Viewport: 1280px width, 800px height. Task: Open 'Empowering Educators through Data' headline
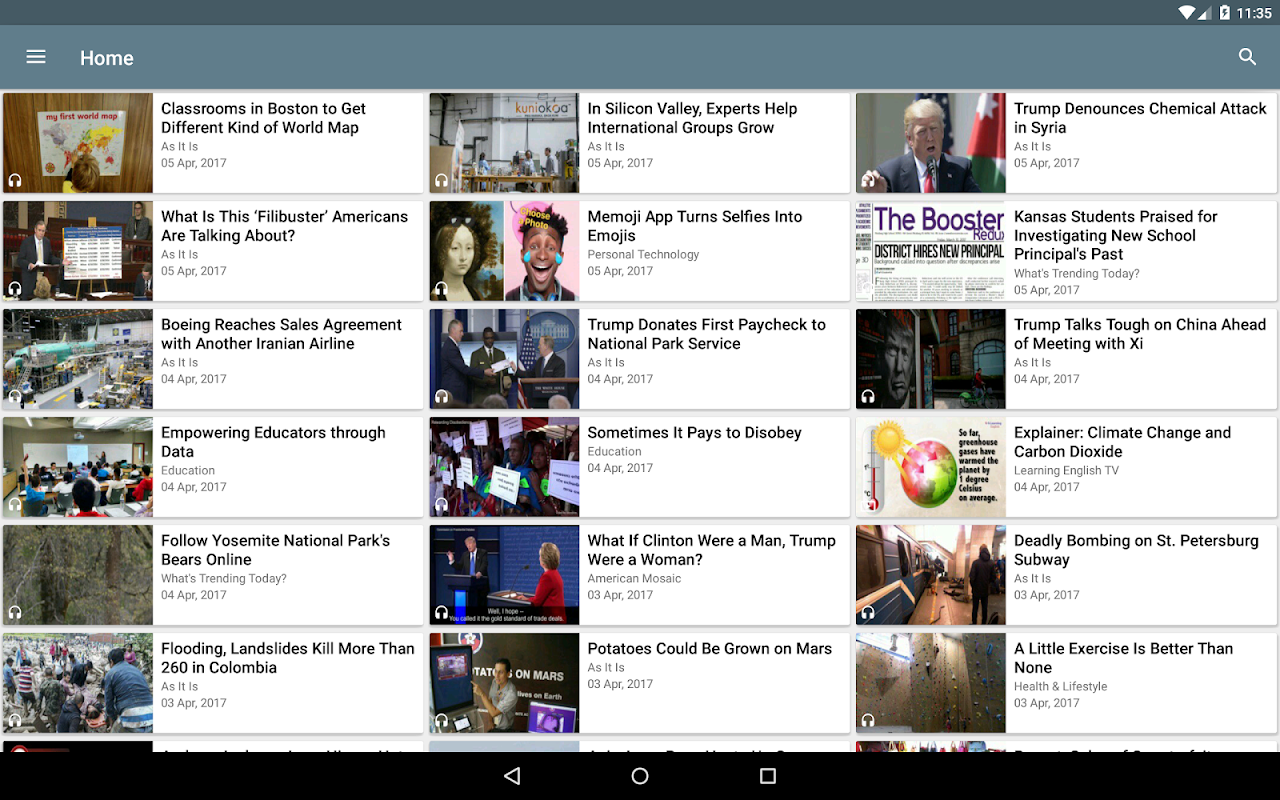point(273,442)
